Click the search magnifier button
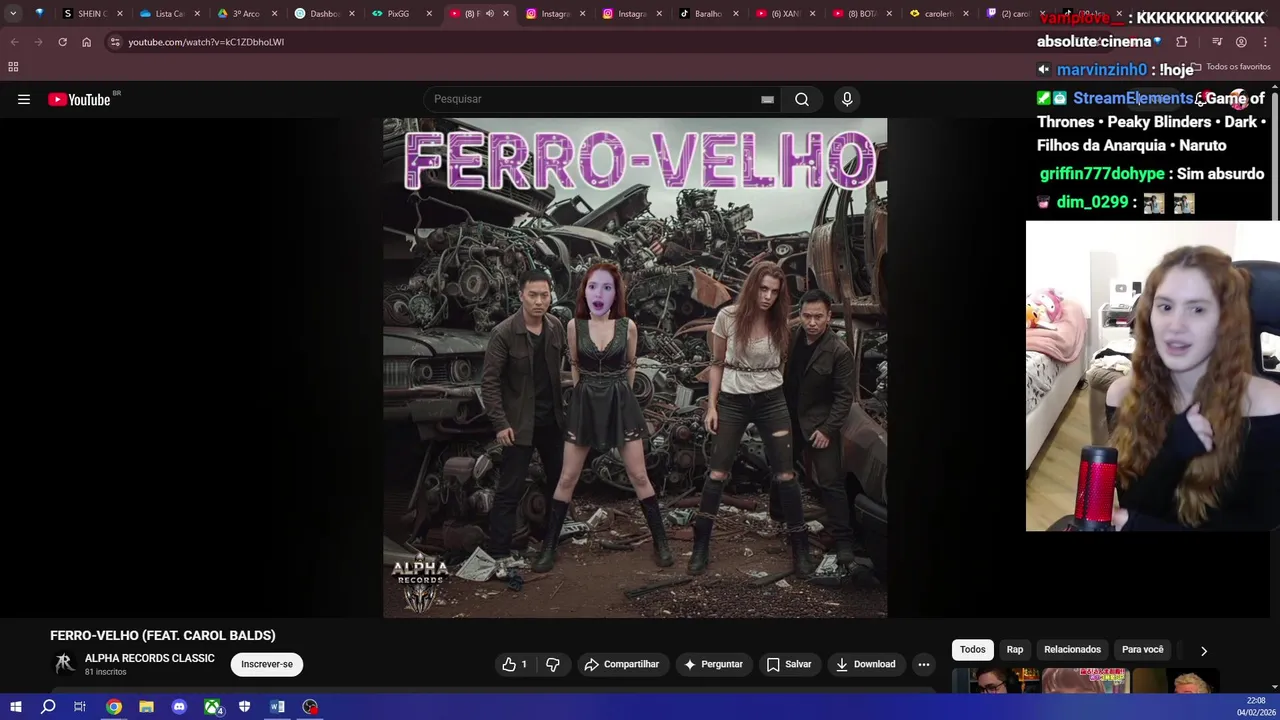This screenshot has width=1280, height=720. 802,99
